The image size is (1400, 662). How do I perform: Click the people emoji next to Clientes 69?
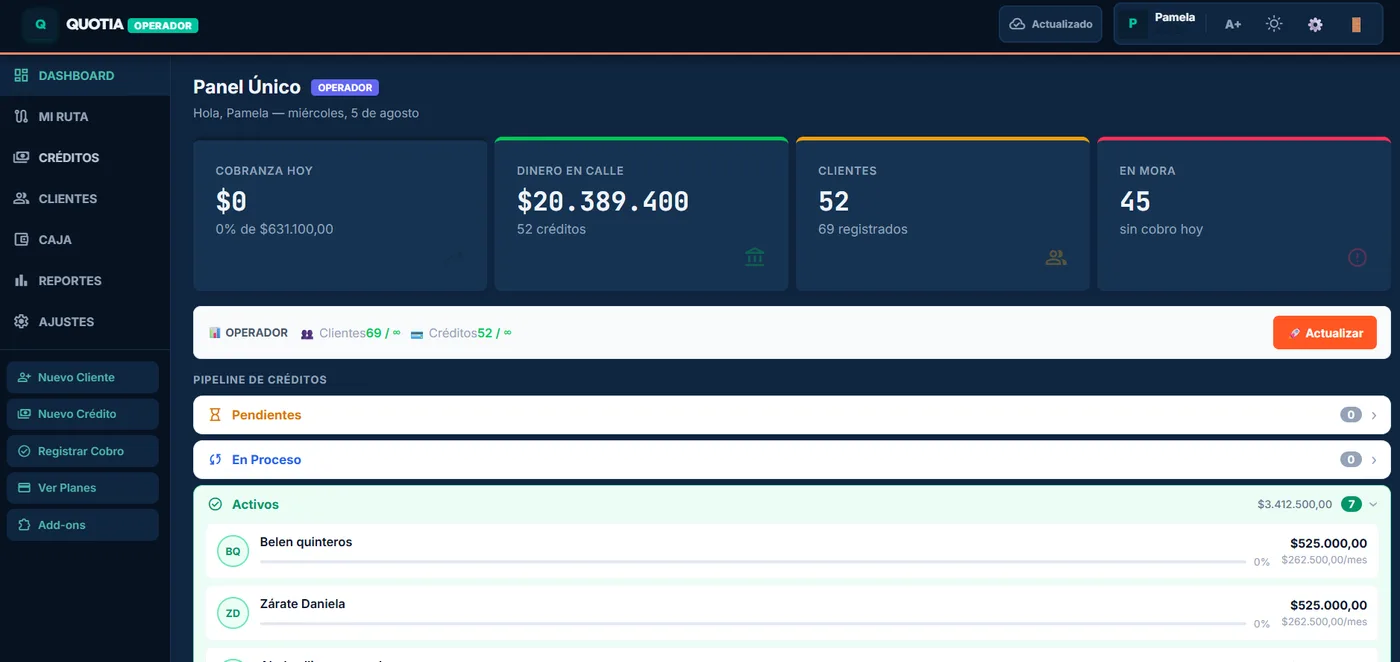point(307,333)
